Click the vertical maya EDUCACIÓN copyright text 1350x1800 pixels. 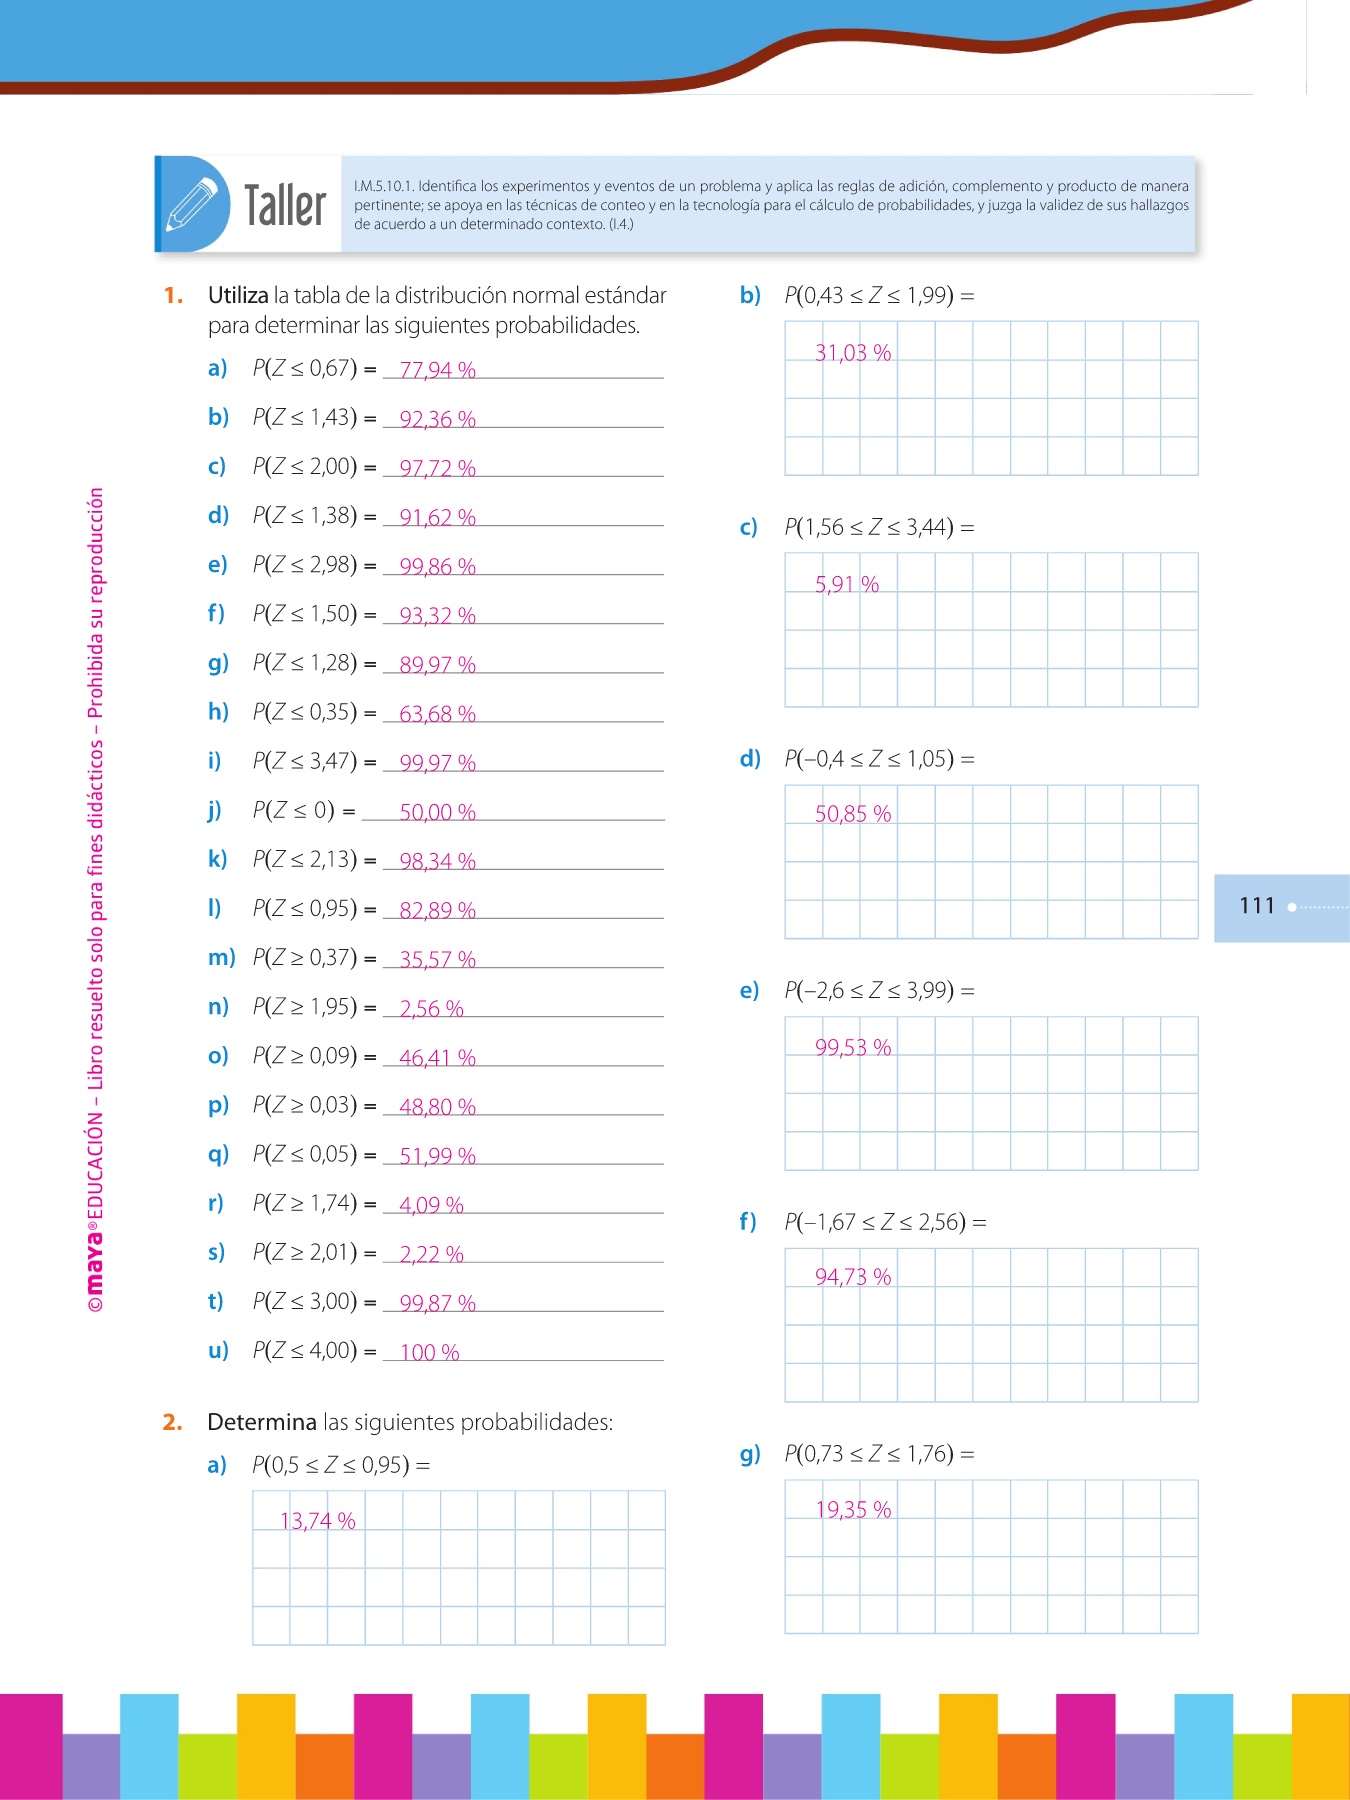pos(95,900)
